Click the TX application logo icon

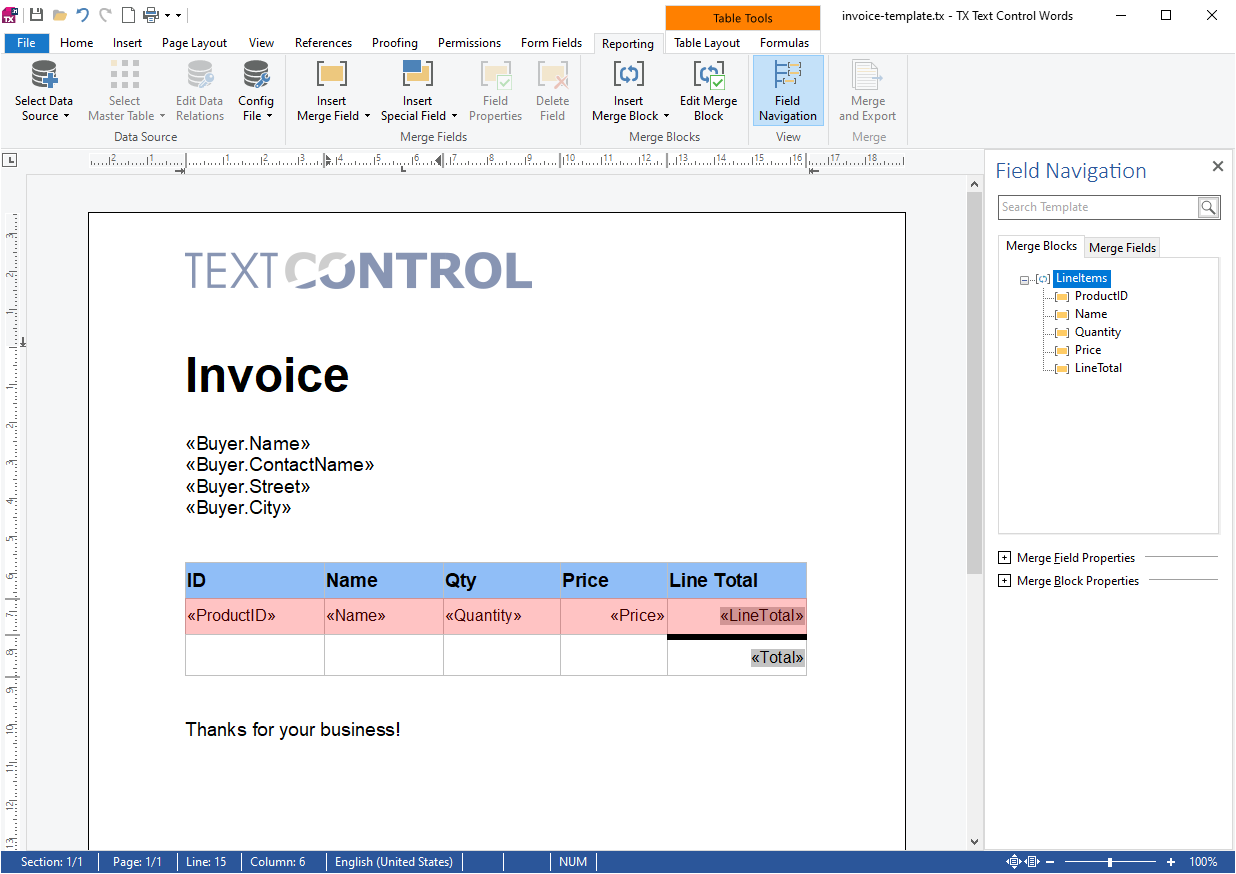pos(10,14)
